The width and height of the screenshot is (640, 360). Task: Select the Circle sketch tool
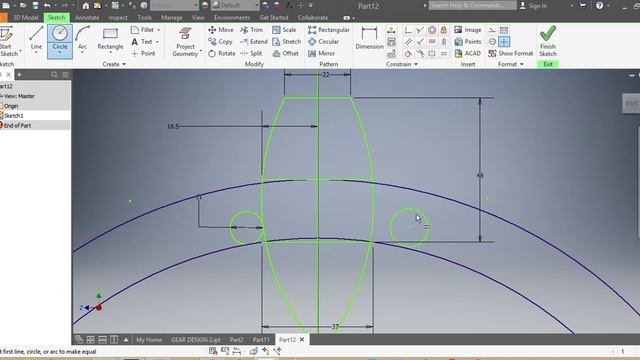(x=60, y=42)
